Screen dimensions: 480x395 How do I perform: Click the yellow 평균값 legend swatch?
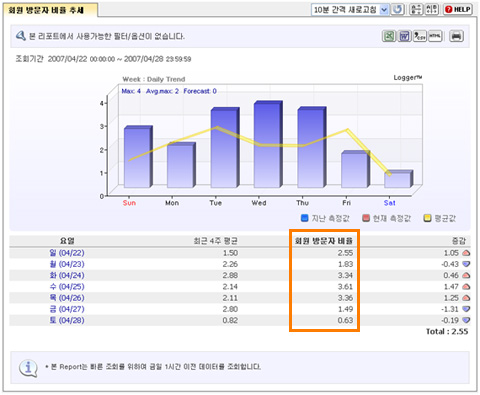(427, 218)
